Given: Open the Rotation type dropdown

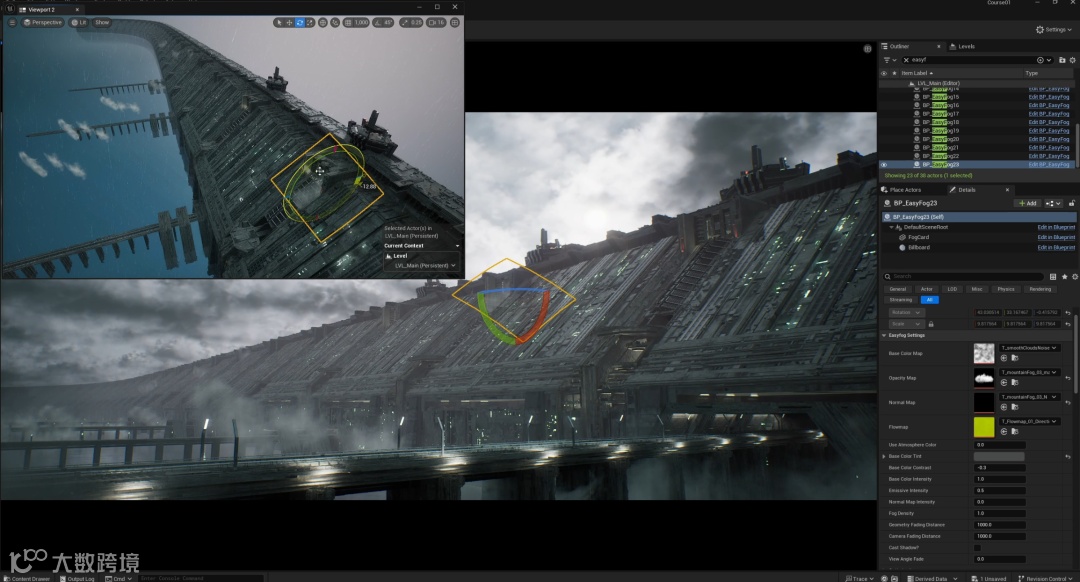Looking at the screenshot, I should point(905,313).
